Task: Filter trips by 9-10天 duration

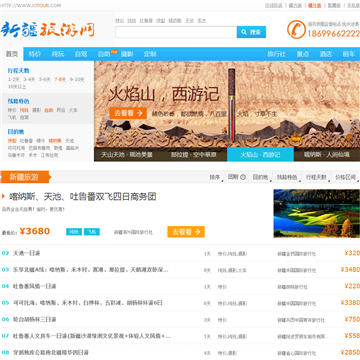Action: tap(77, 80)
